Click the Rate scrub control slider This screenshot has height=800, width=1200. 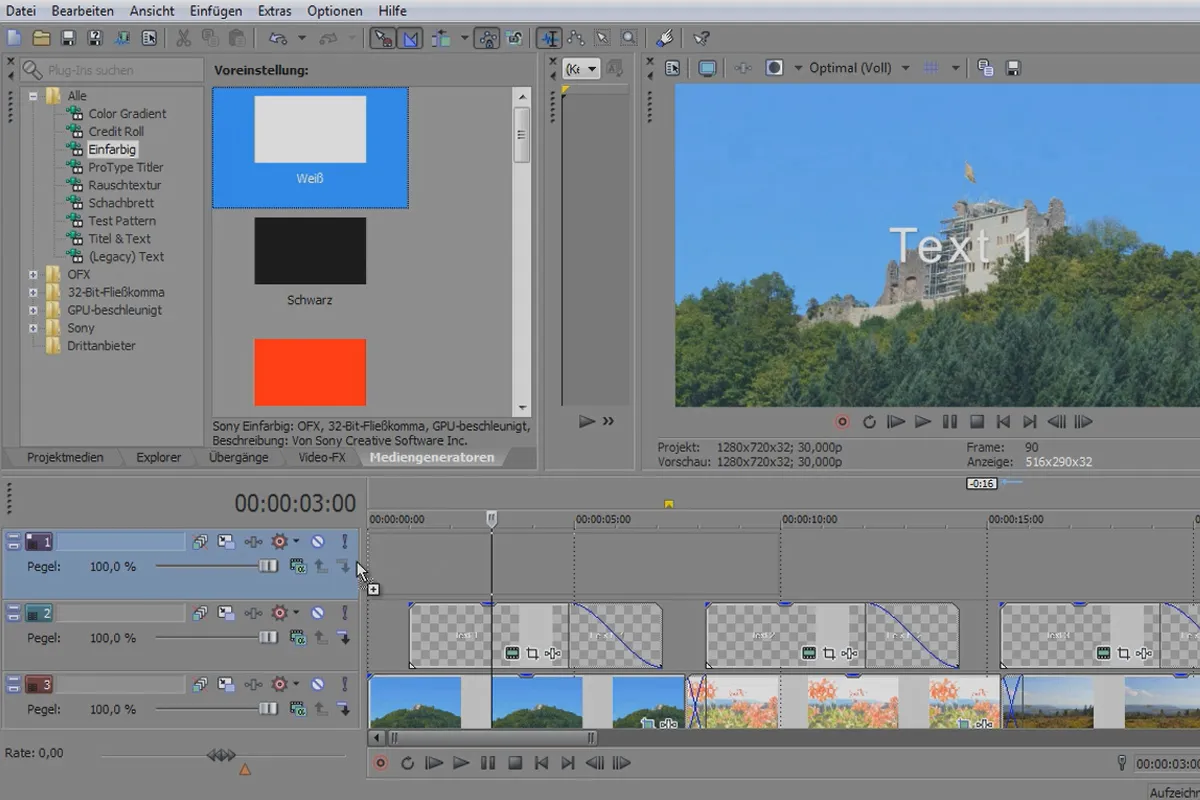[x=221, y=755]
